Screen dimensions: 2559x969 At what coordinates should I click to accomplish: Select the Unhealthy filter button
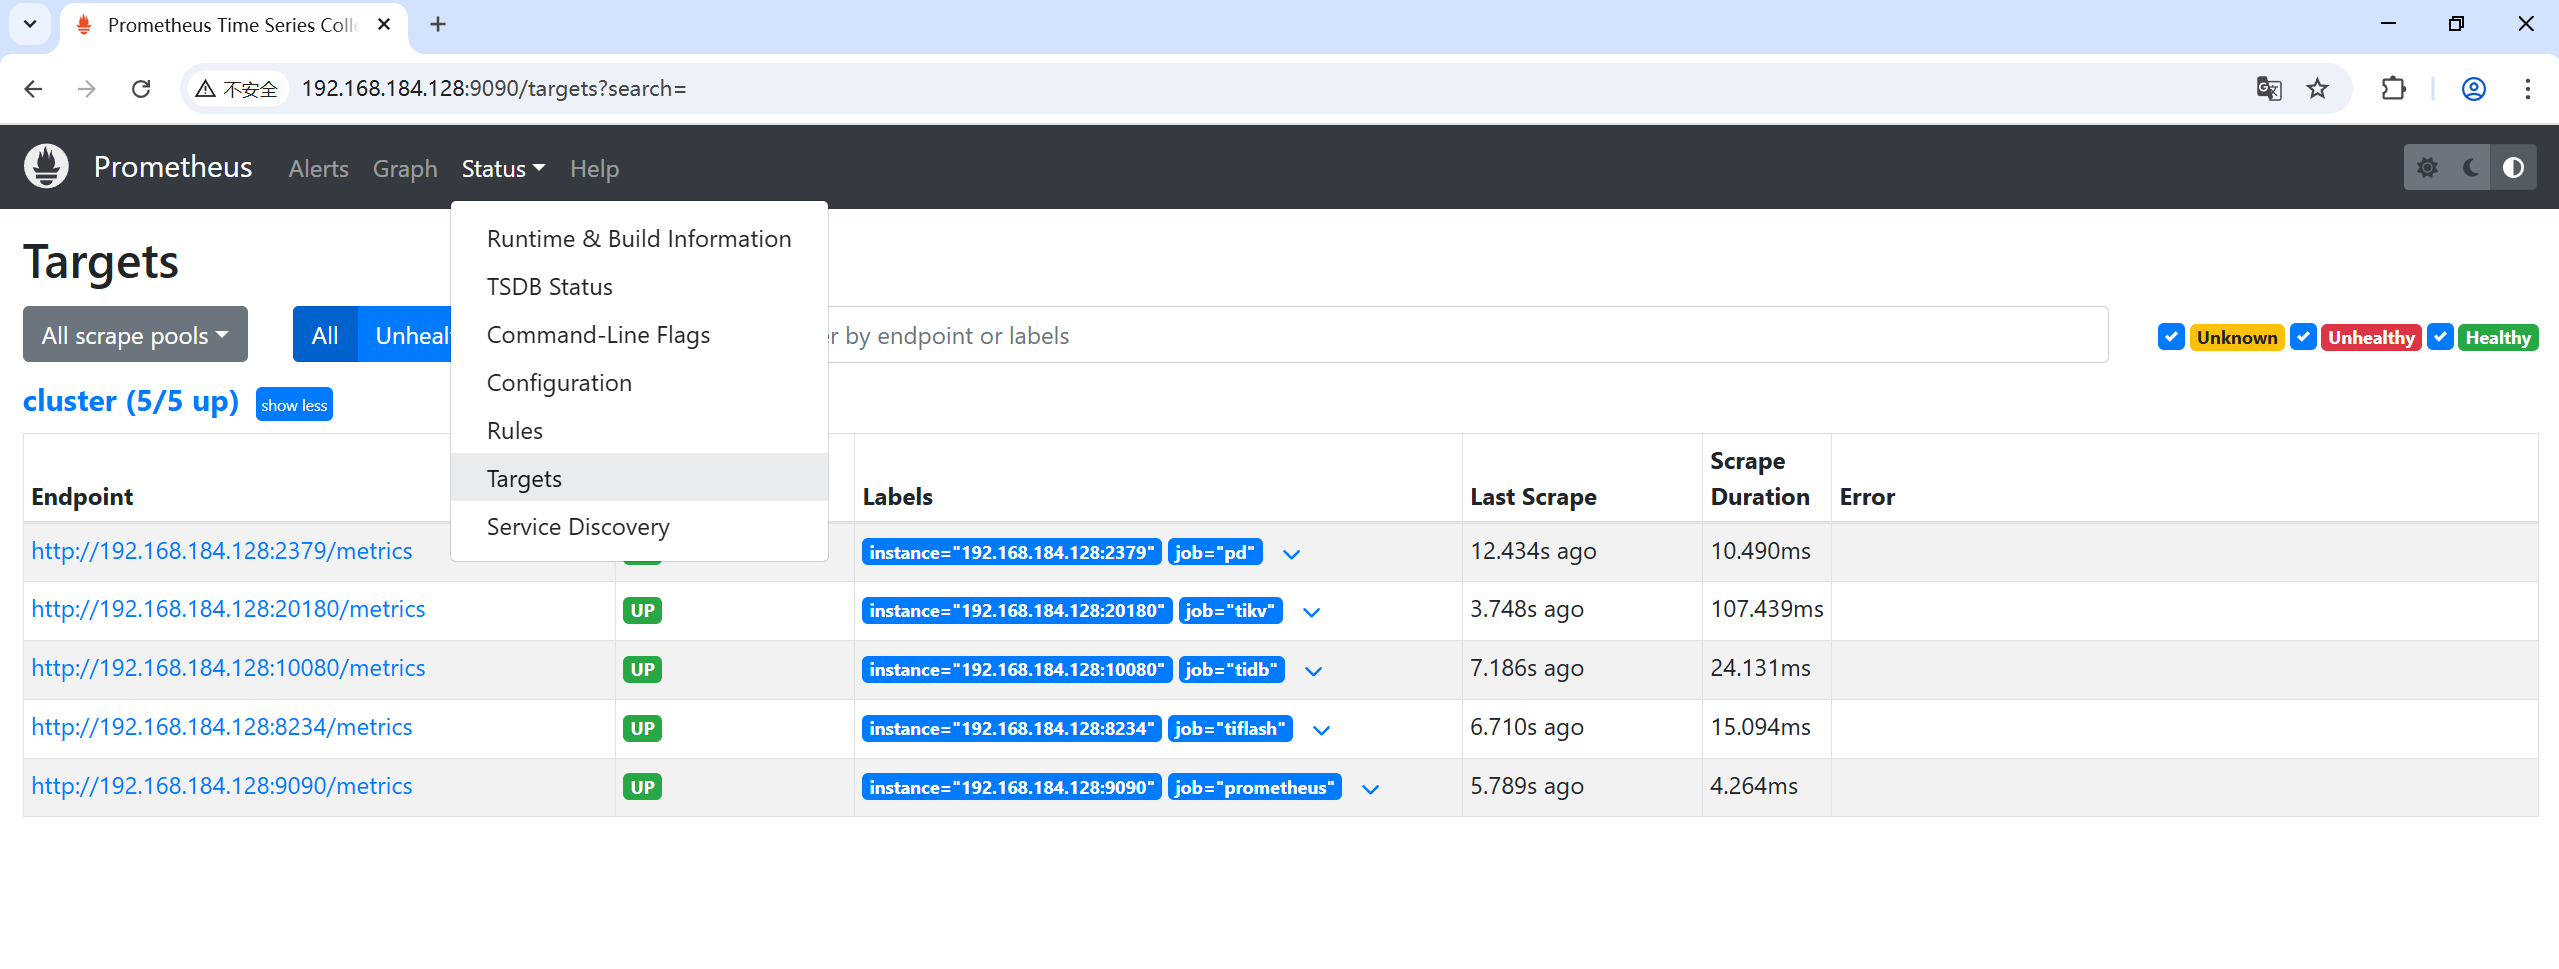[405, 335]
